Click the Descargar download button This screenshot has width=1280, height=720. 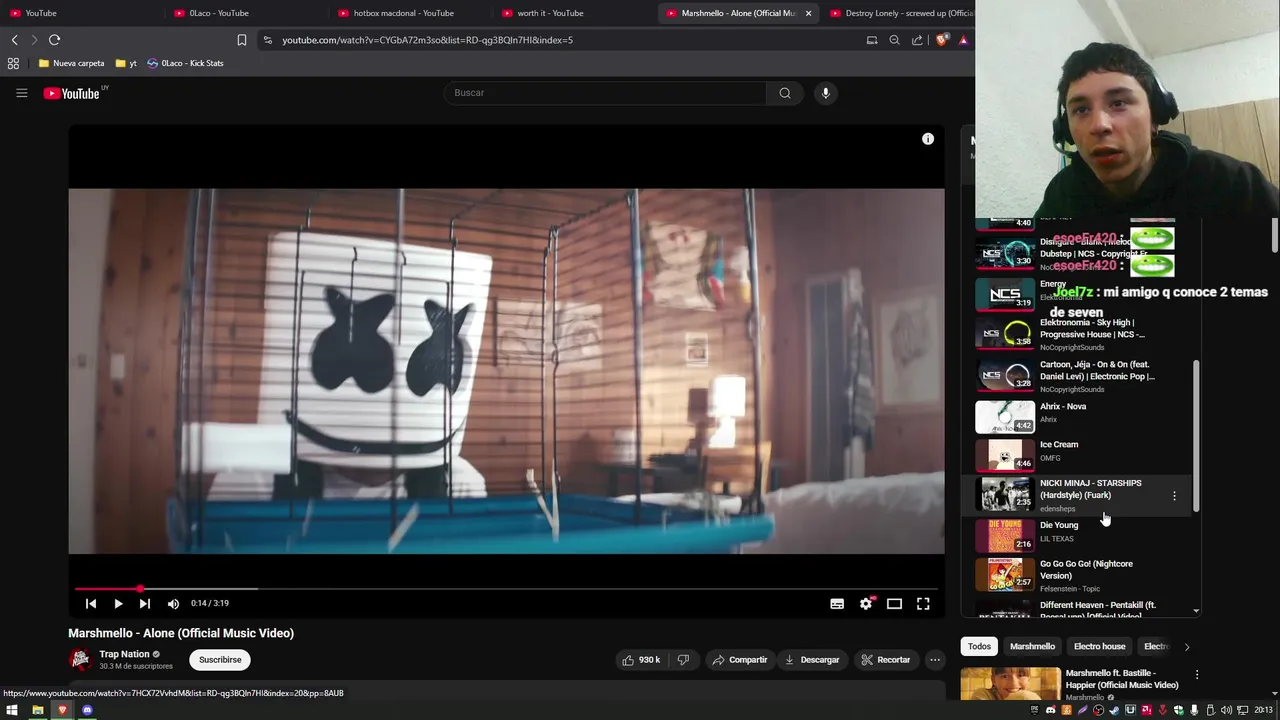[812, 660]
